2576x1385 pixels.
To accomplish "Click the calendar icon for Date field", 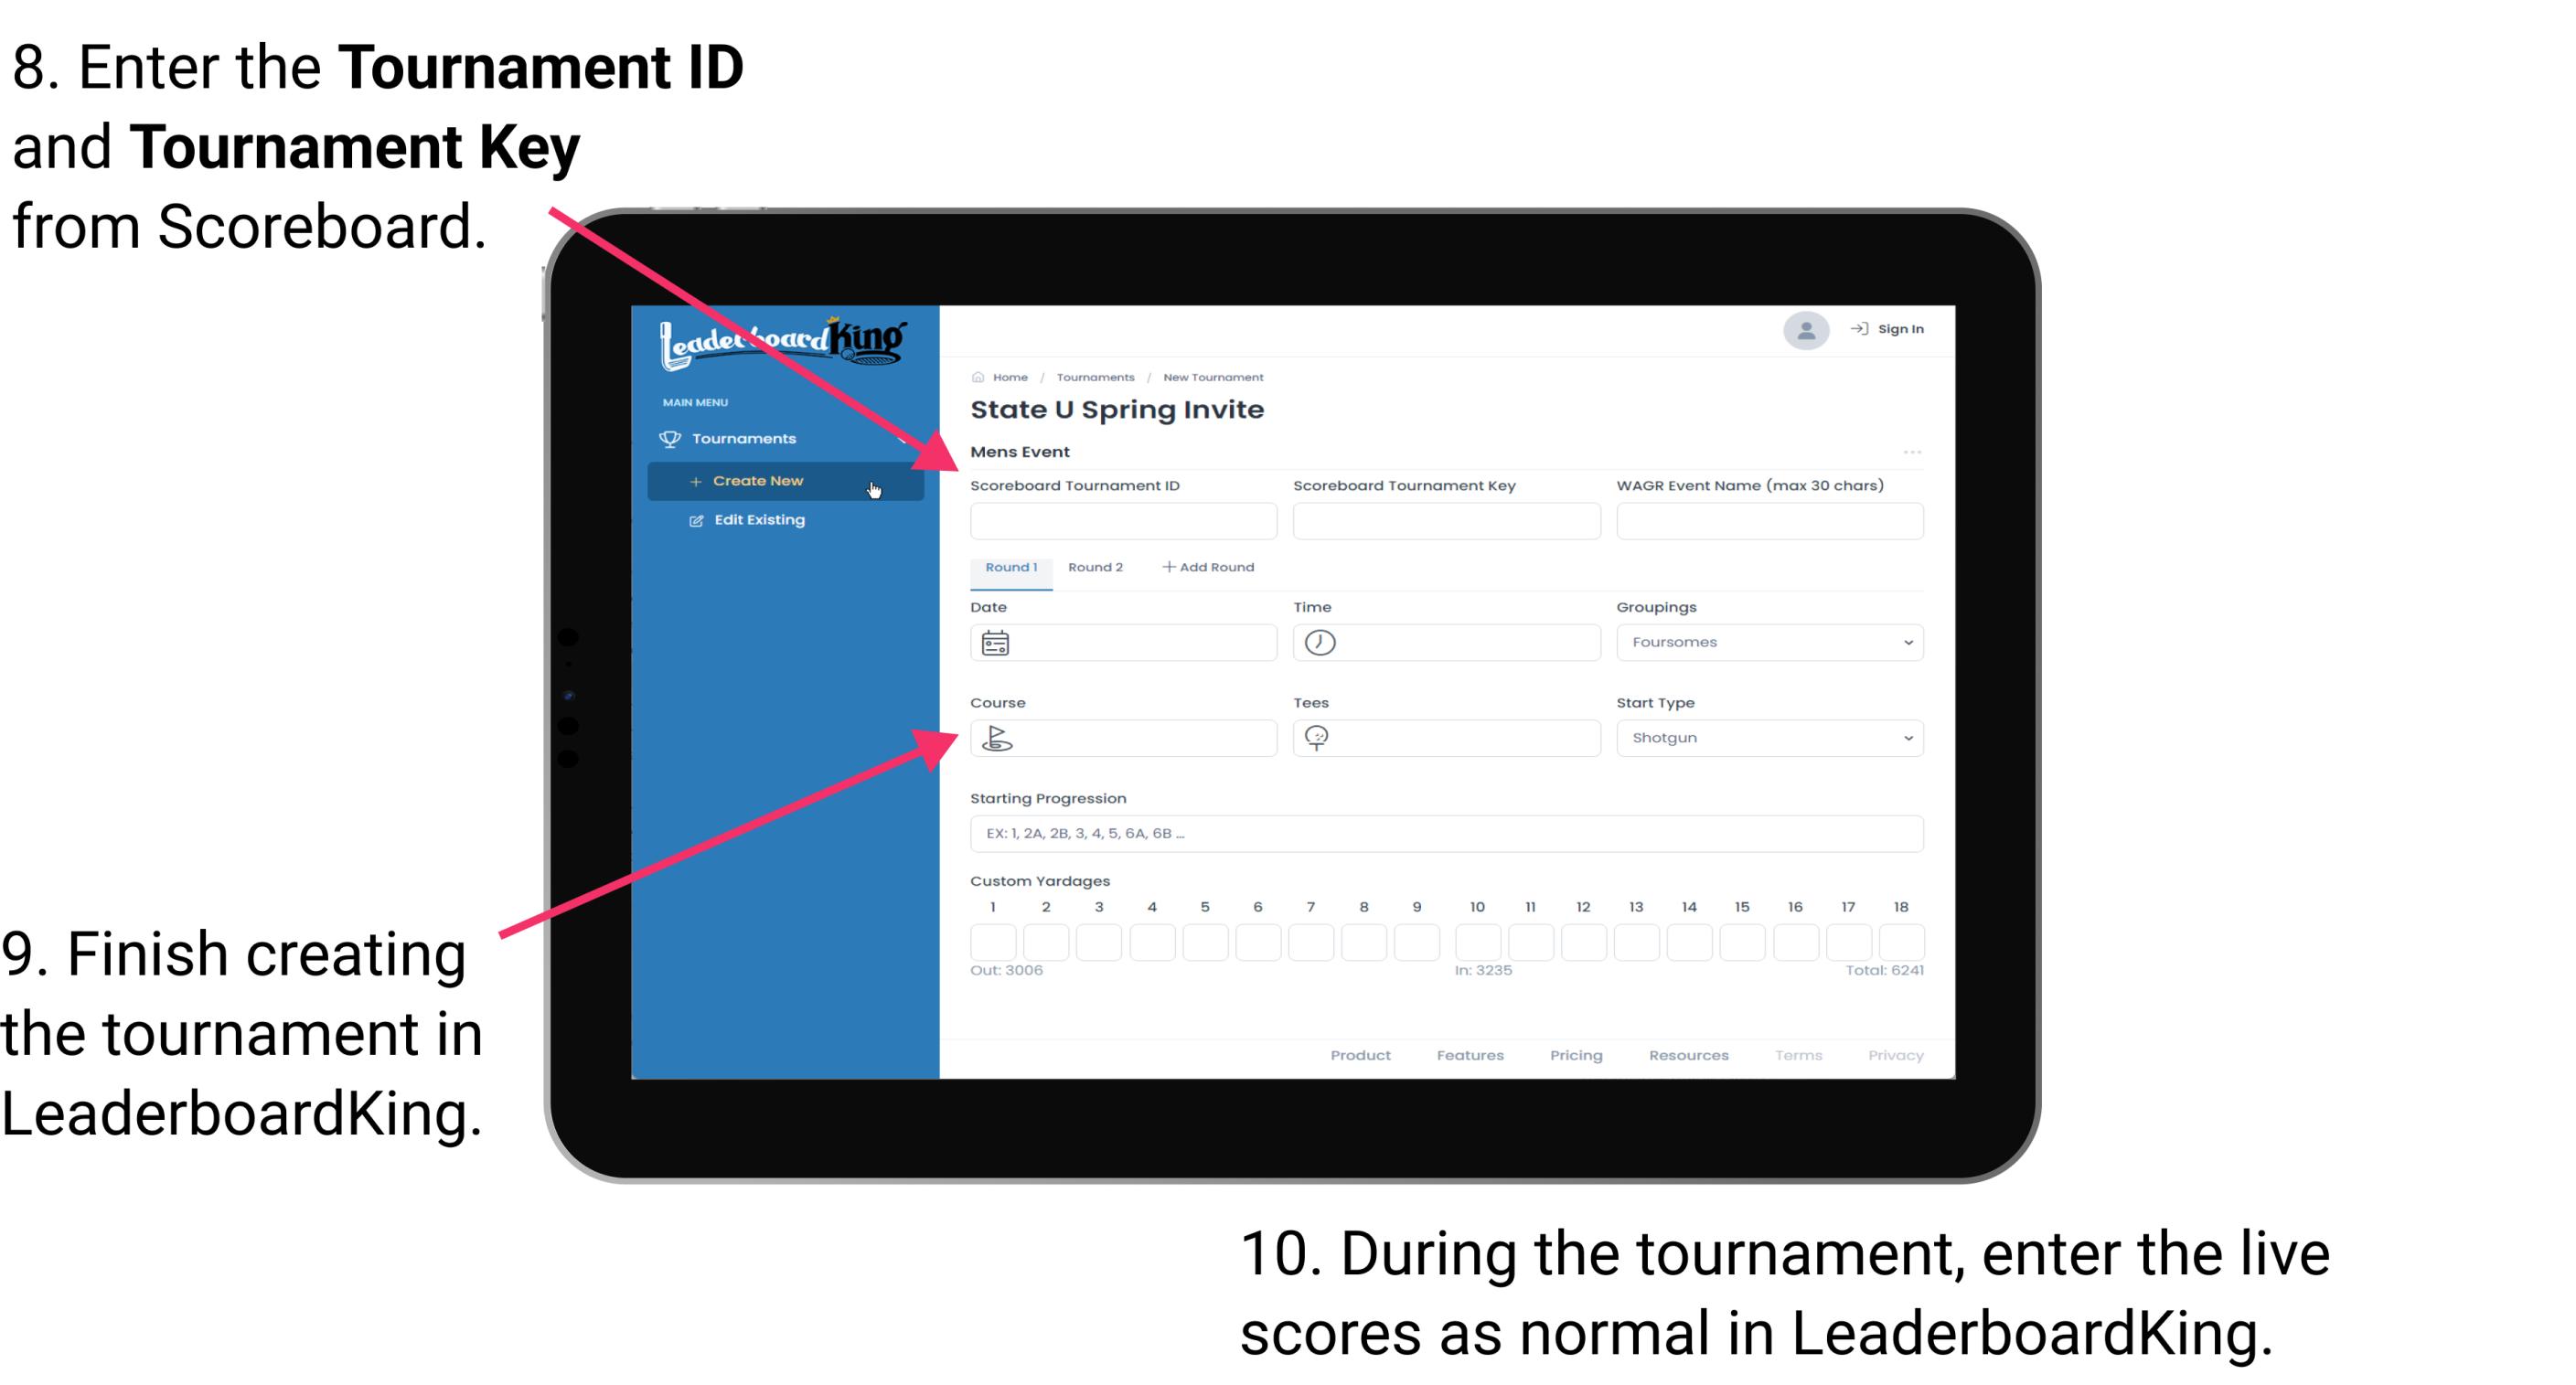I will coord(998,642).
